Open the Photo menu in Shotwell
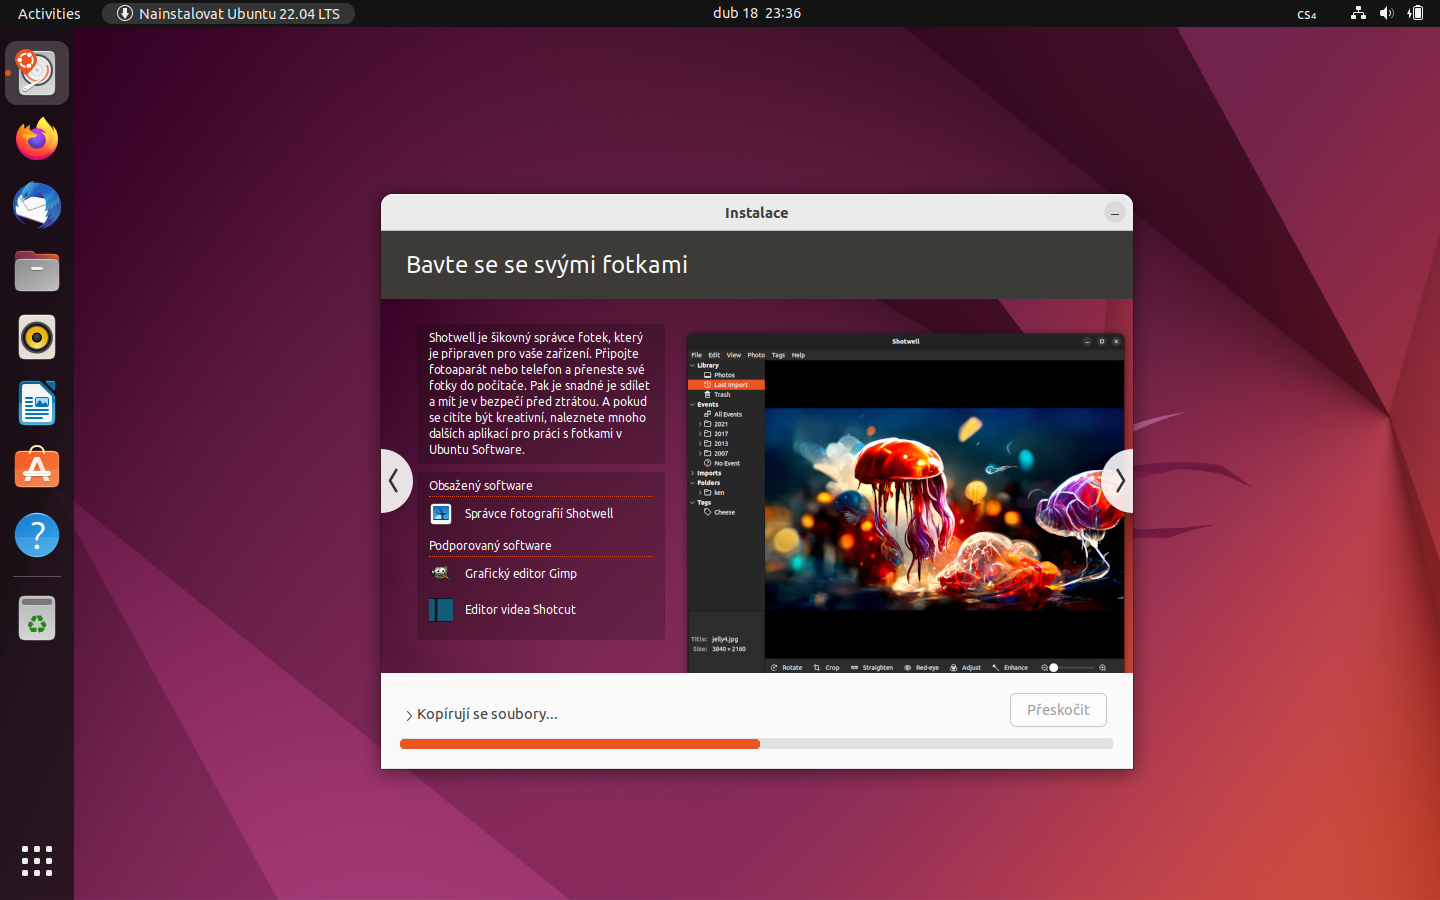 tap(757, 354)
